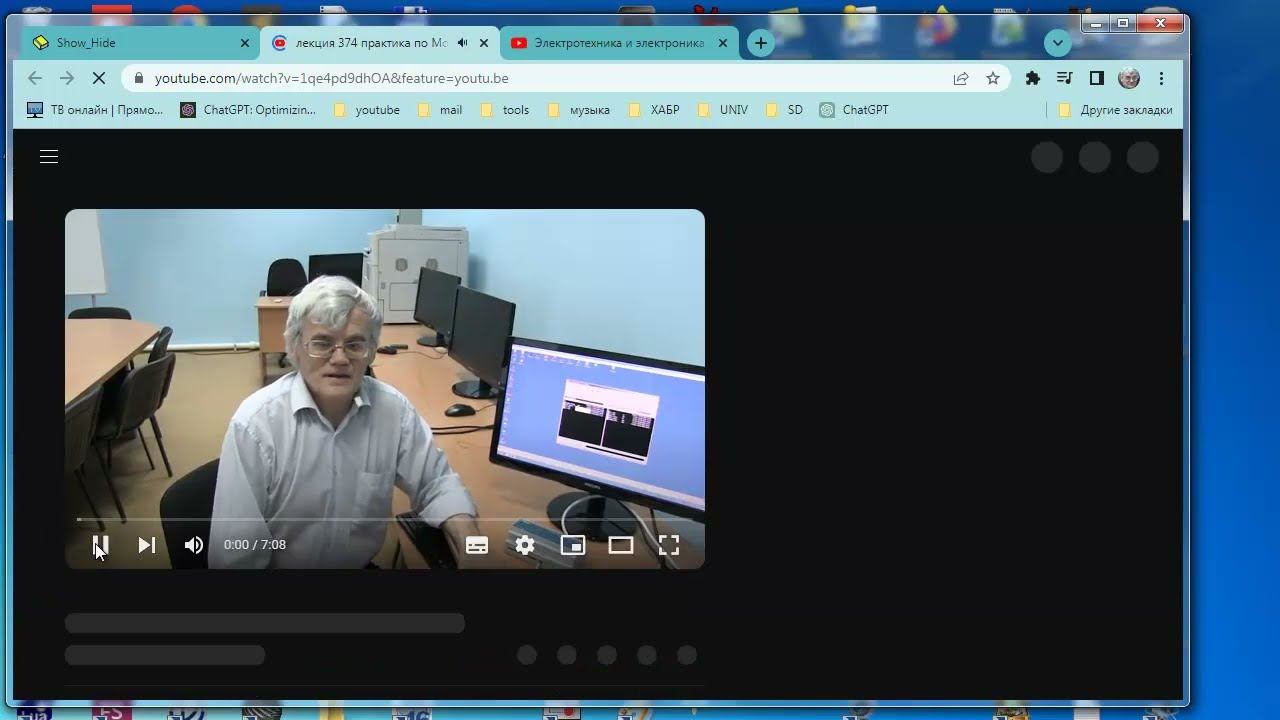
Task: Open the Chrome profile avatar
Action: click(1129, 78)
